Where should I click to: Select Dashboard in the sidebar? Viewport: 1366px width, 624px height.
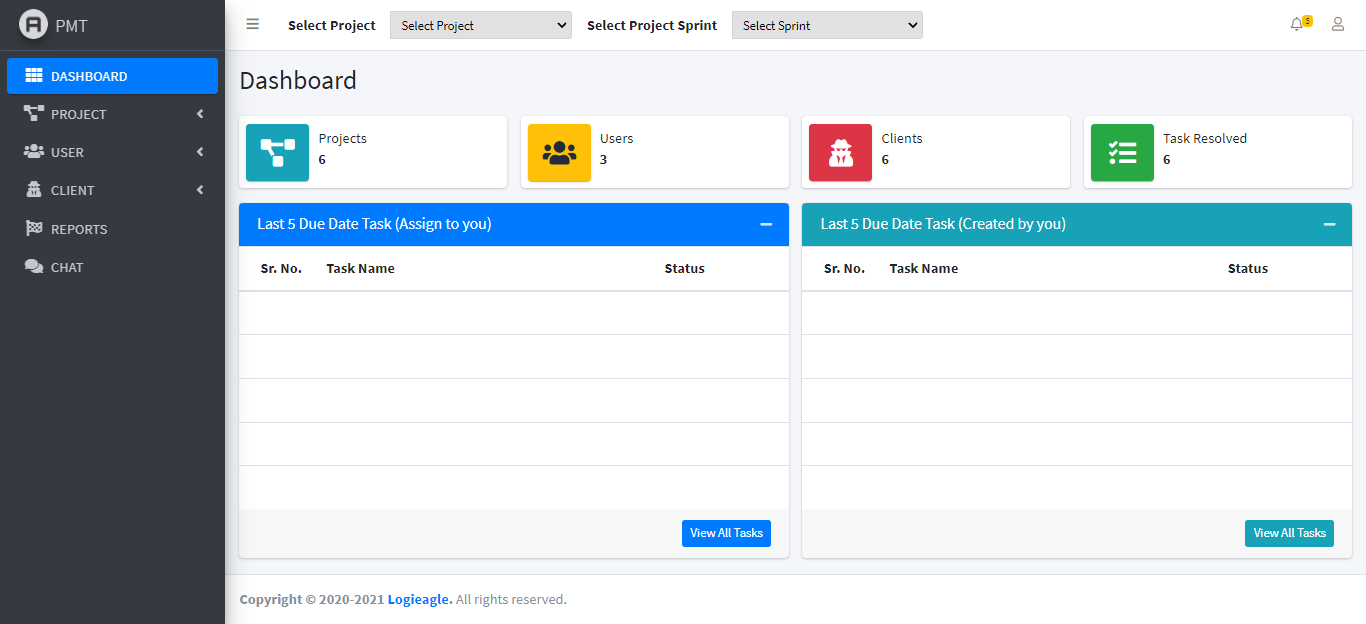click(x=112, y=76)
